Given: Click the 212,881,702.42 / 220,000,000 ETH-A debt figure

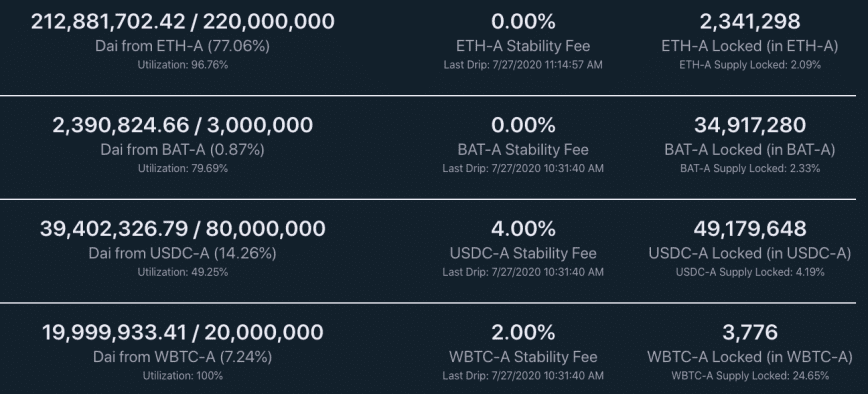Looking at the screenshot, I should [x=182, y=22].
